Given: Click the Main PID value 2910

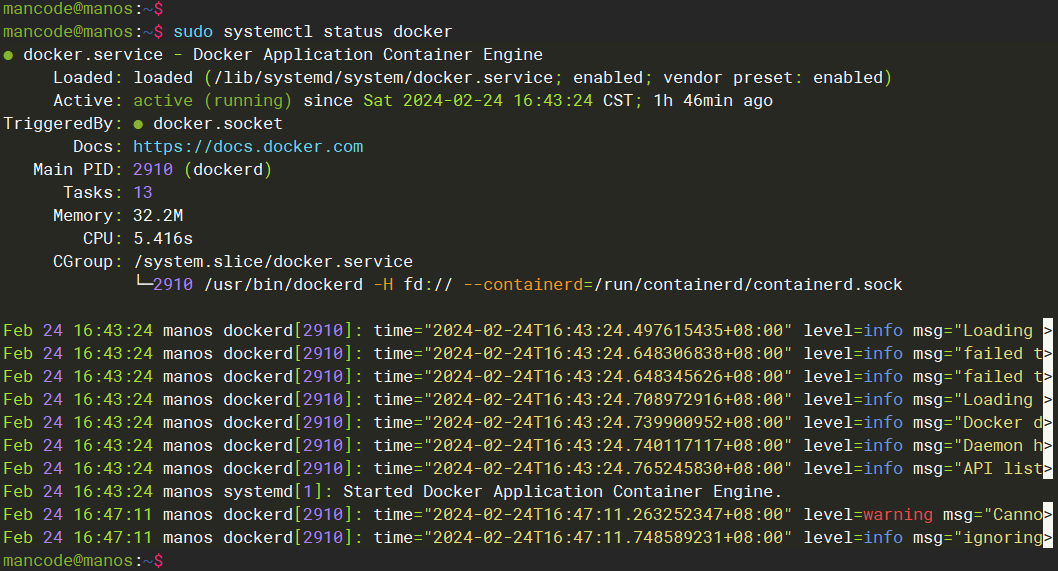Looking at the screenshot, I should click(x=152, y=170).
